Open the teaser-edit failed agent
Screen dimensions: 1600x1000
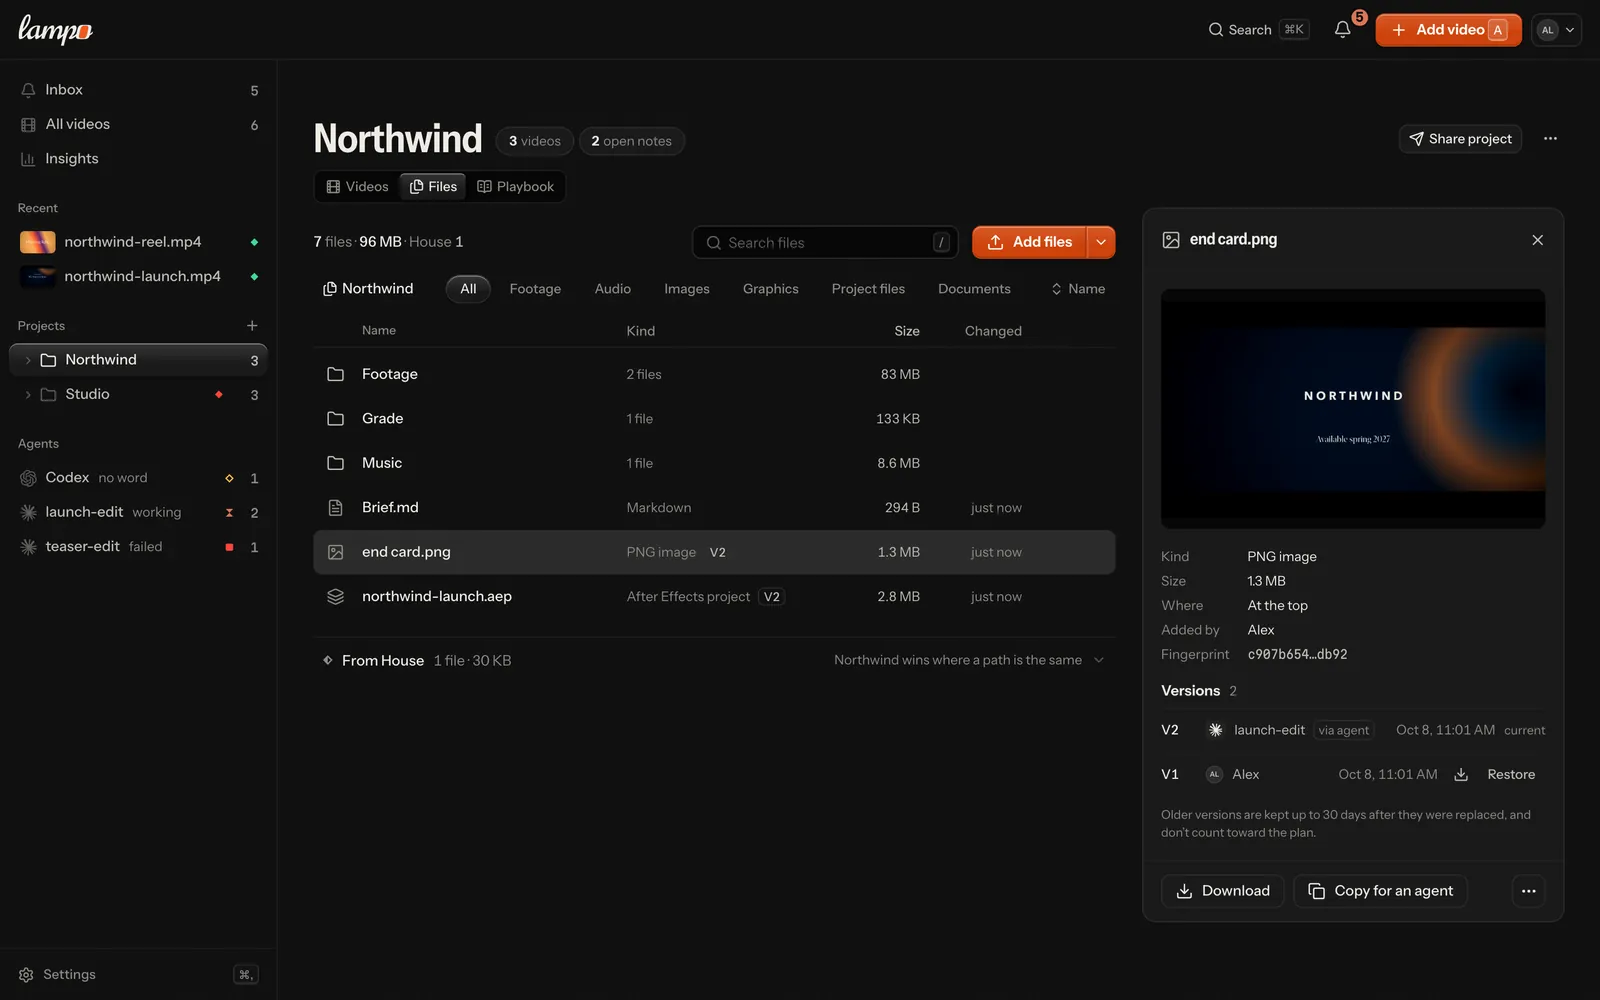139,547
